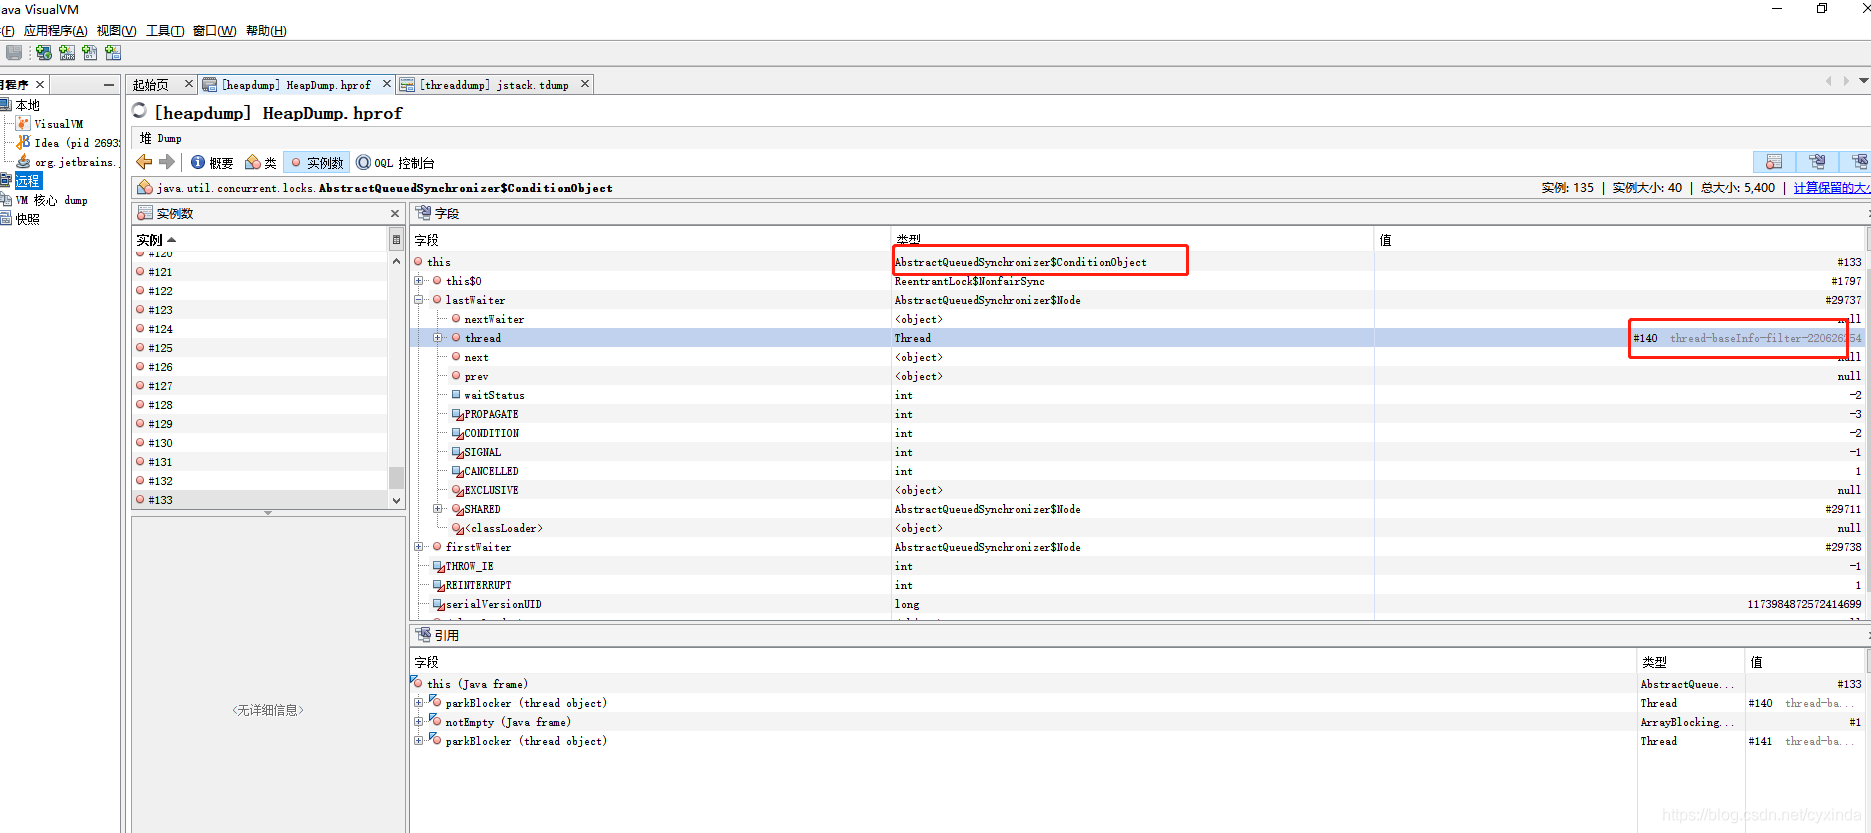The height and width of the screenshot is (833, 1871).
Task: Click instance list scrollbar down arrow
Action: pos(396,500)
